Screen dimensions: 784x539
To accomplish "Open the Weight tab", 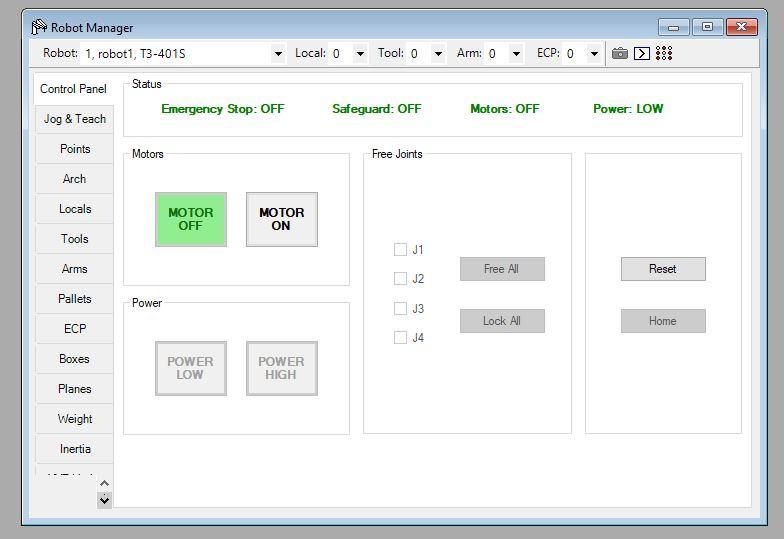I will point(74,419).
